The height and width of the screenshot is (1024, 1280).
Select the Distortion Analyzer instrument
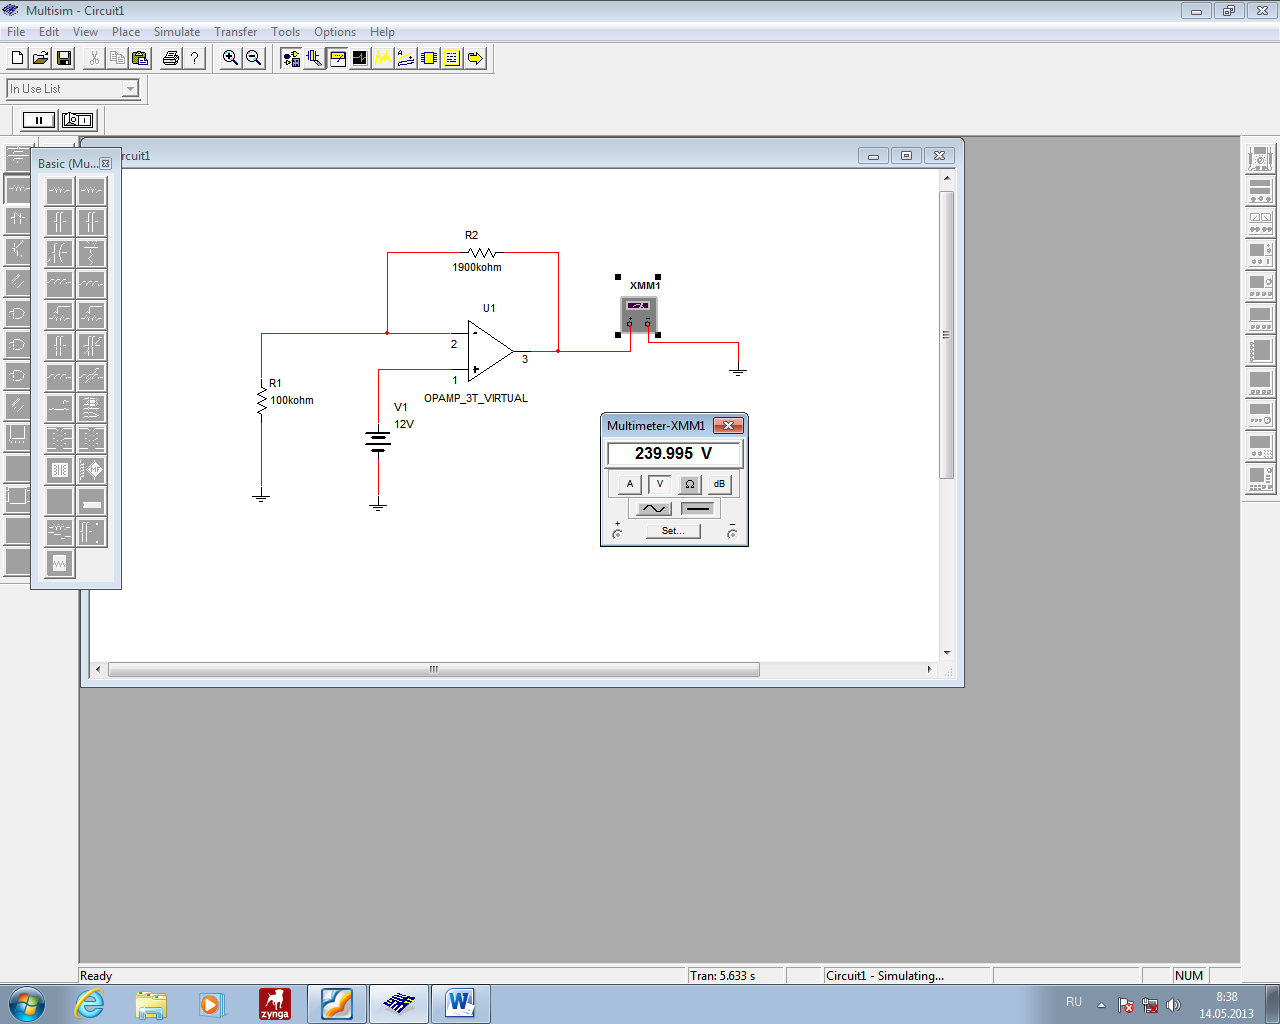coord(1260,415)
